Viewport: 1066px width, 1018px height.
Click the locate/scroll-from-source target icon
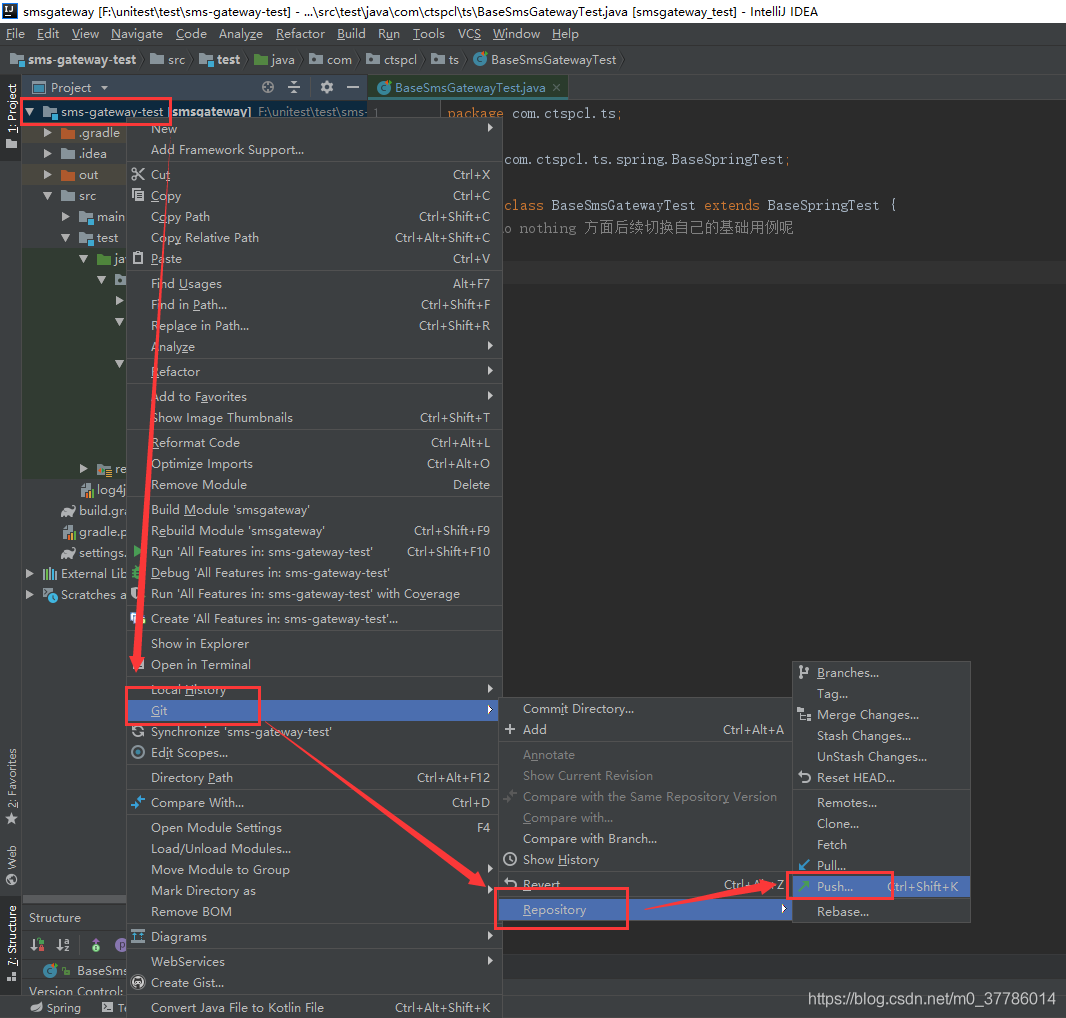coord(268,87)
